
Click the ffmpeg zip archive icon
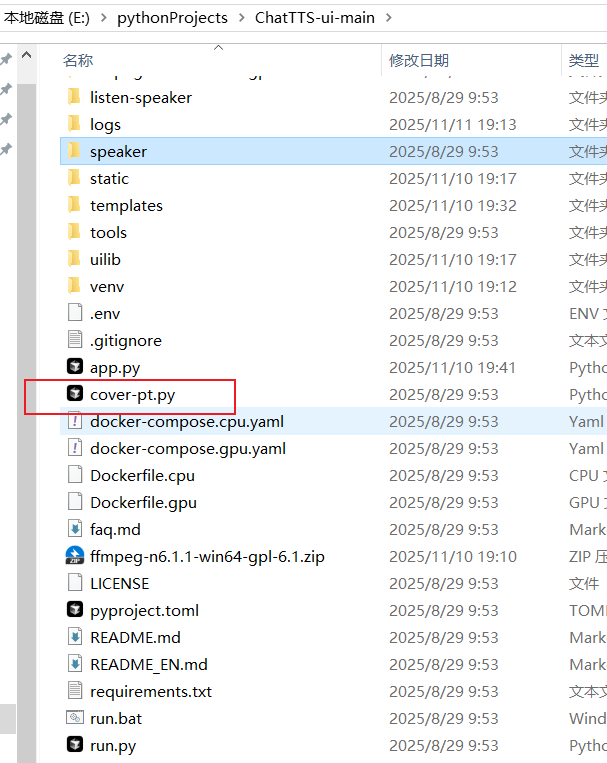(75, 556)
